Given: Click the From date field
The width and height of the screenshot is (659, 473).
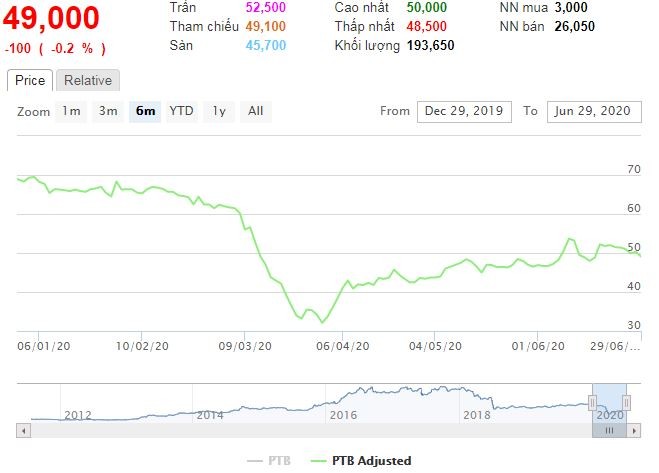Looking at the screenshot, I should point(465,111).
